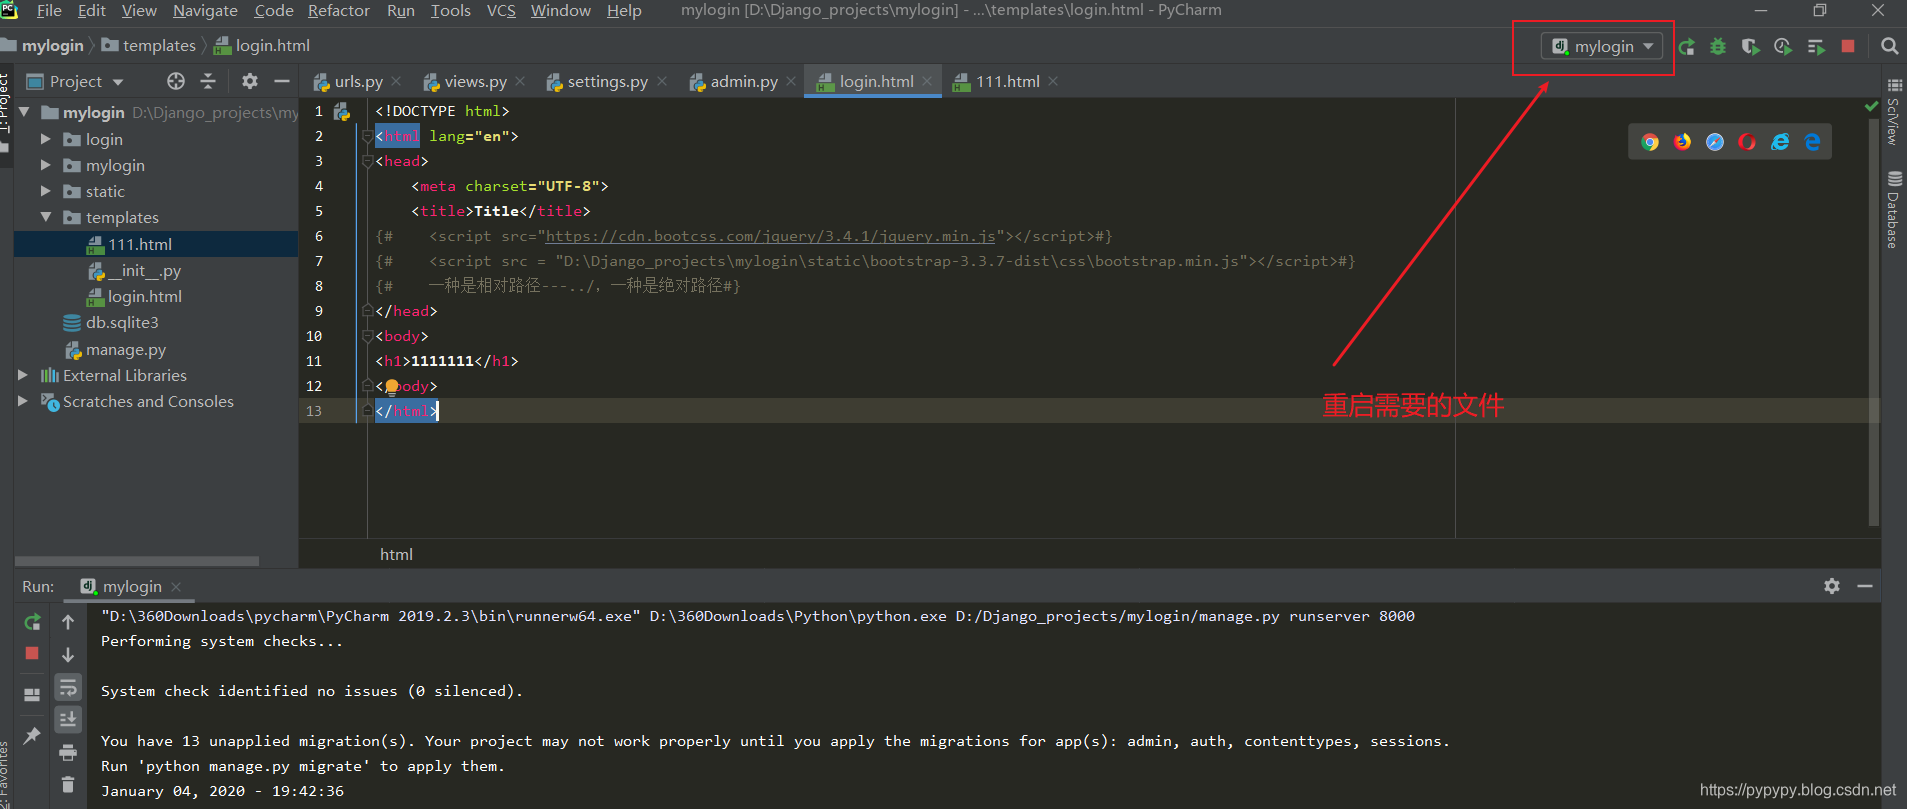Toggle scroll-to-end in Run console
Screen dimensions: 1907x809
tap(68, 719)
